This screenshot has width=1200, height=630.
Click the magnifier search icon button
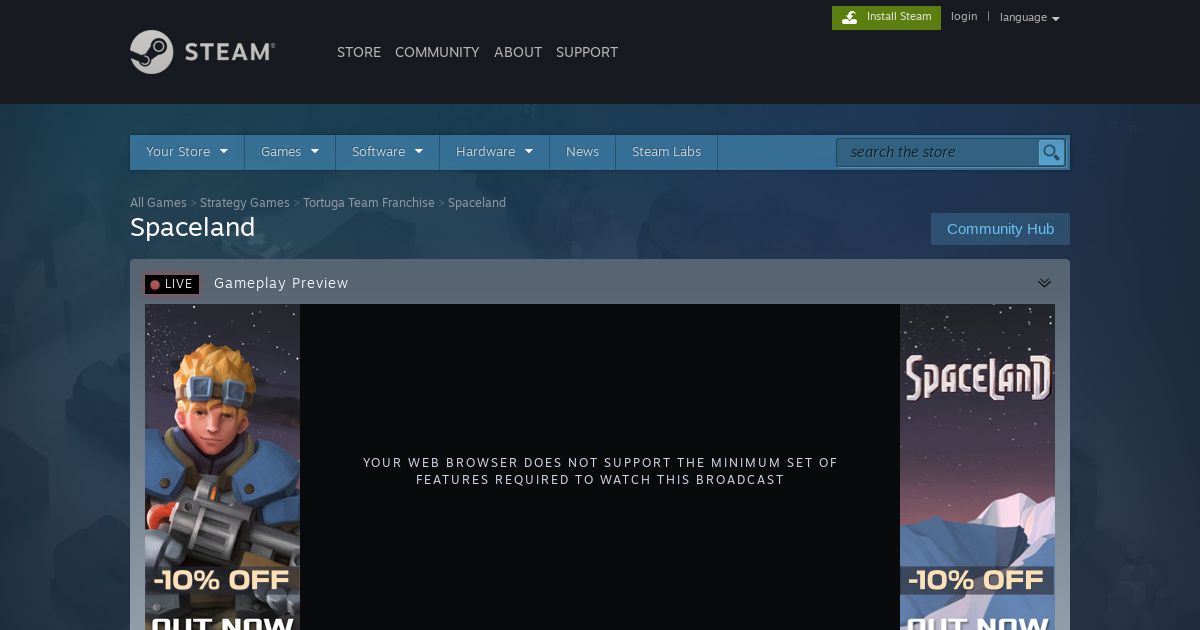(1051, 152)
